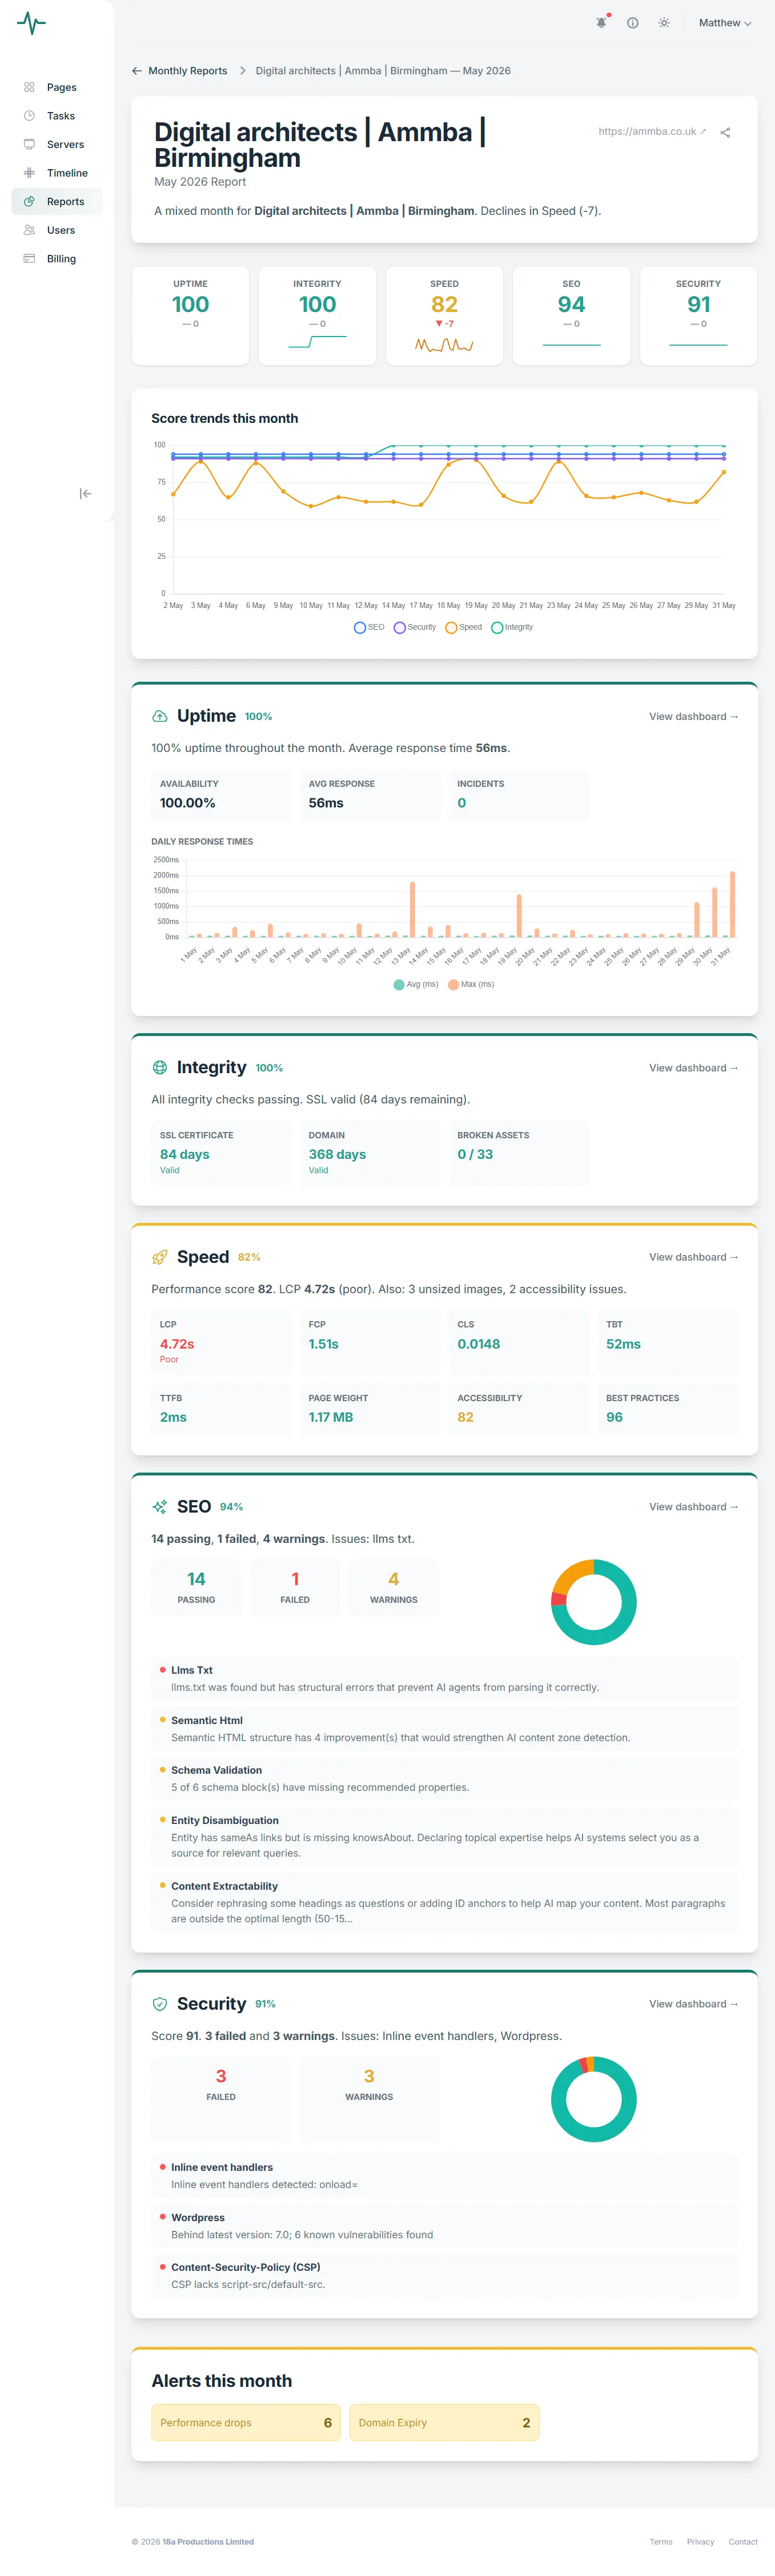Click the Security shield icon
The width and height of the screenshot is (775, 2576).
pyautogui.click(x=160, y=2004)
